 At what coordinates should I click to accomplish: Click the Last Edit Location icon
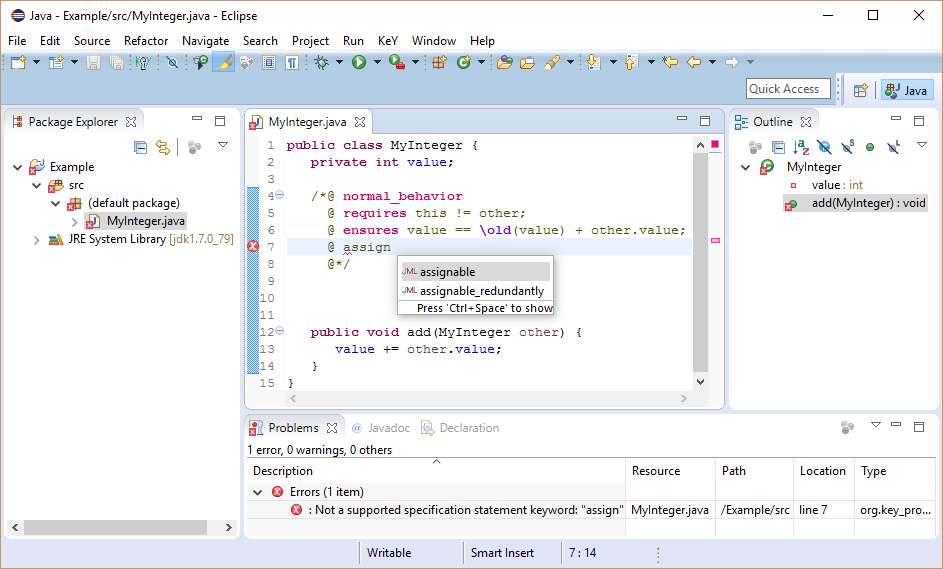point(670,62)
